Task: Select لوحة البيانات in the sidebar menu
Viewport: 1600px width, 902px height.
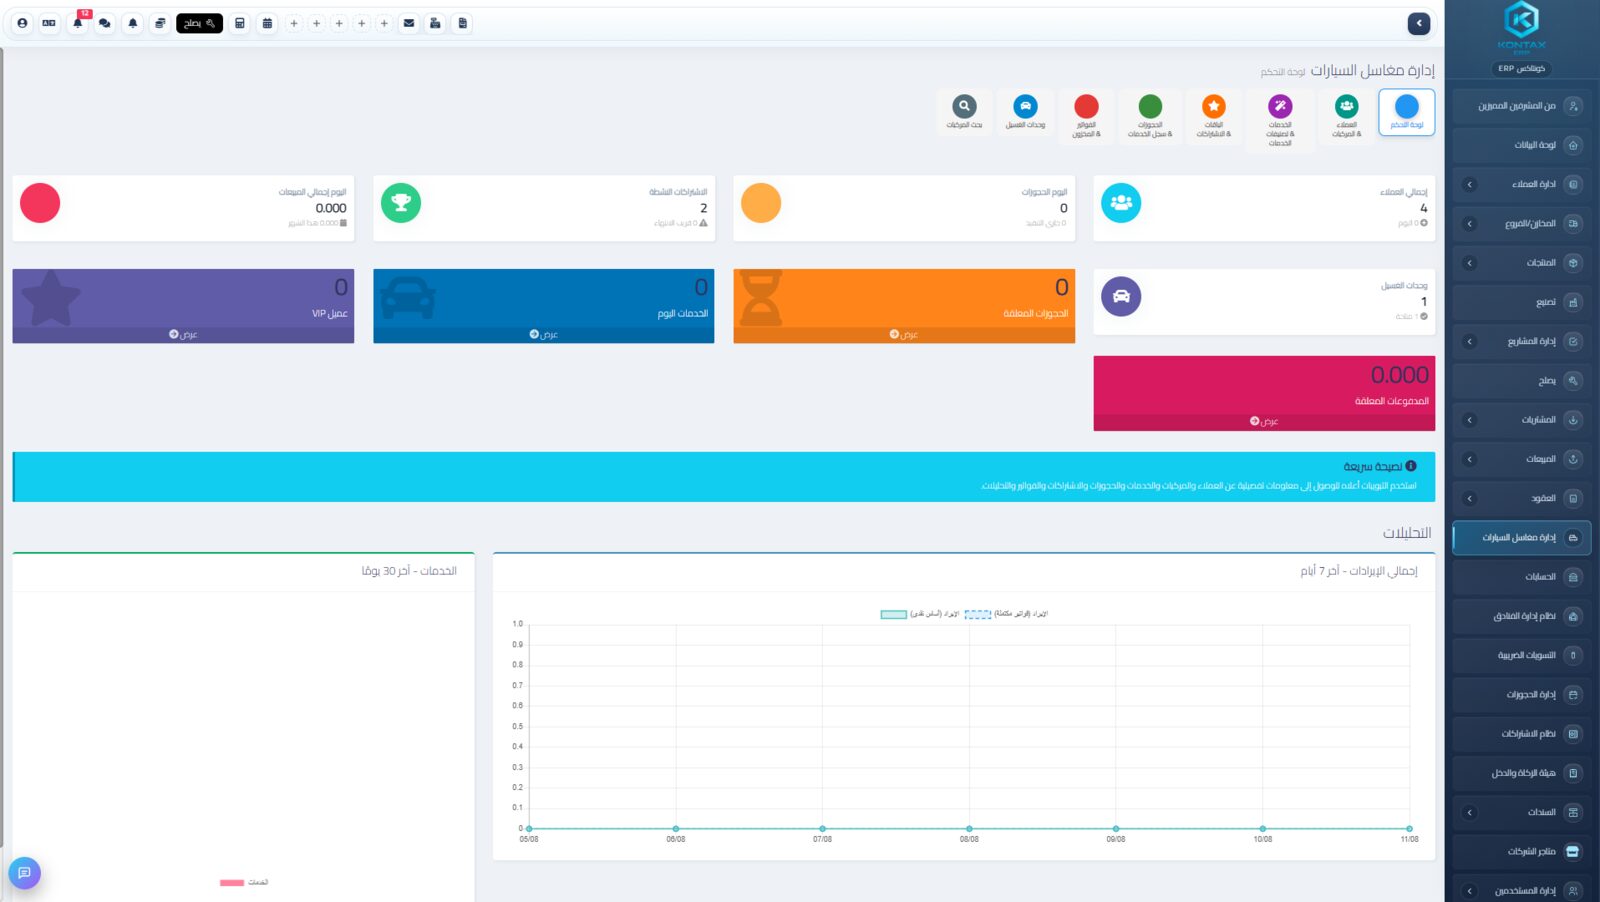Action: (x=1521, y=145)
